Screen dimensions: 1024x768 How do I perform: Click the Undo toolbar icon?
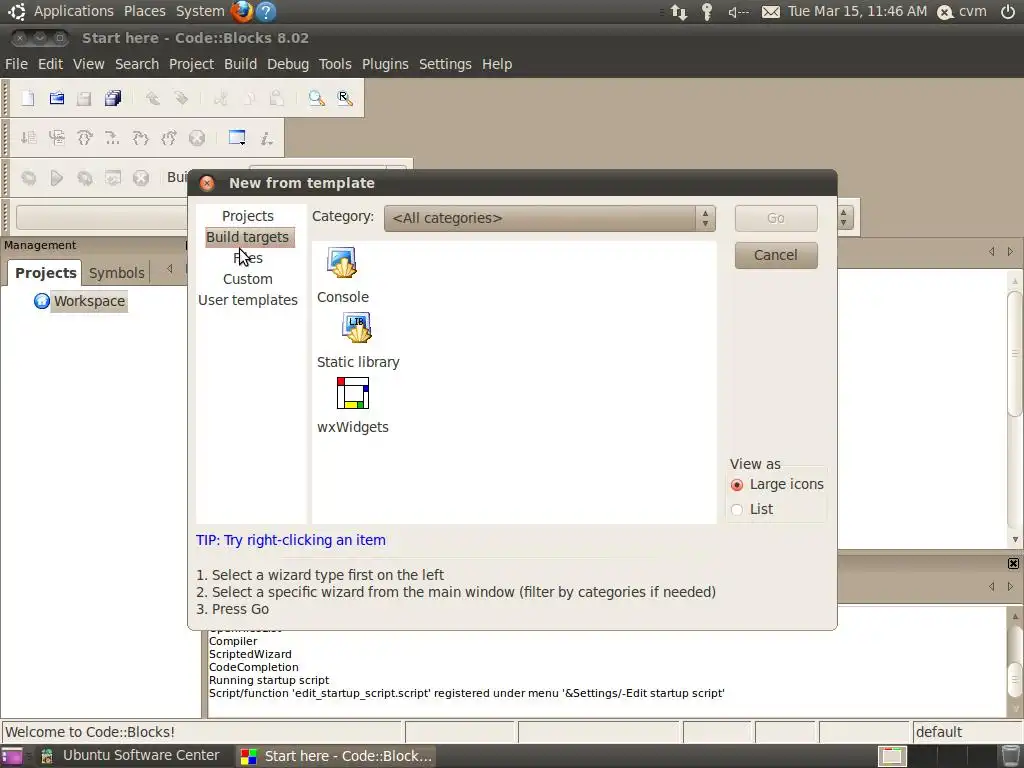(x=153, y=98)
